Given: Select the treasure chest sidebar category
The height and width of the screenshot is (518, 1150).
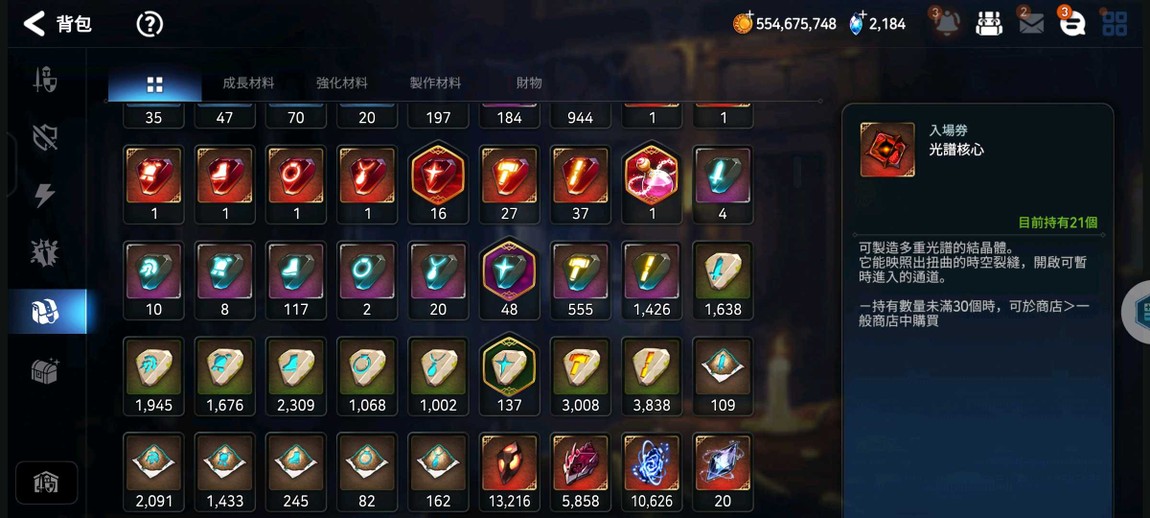Looking at the screenshot, I should point(45,371).
